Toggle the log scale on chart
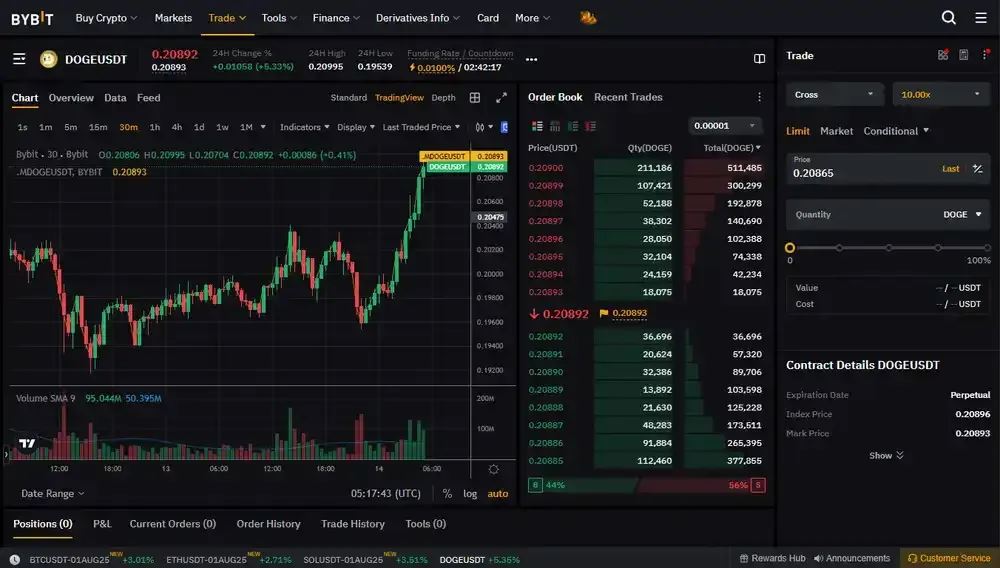Viewport: 1000px width, 568px height. point(470,493)
